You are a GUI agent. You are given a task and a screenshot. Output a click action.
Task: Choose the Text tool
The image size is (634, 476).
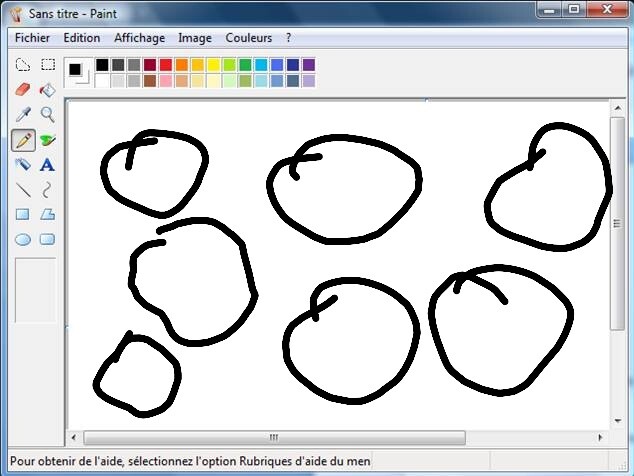(47, 164)
